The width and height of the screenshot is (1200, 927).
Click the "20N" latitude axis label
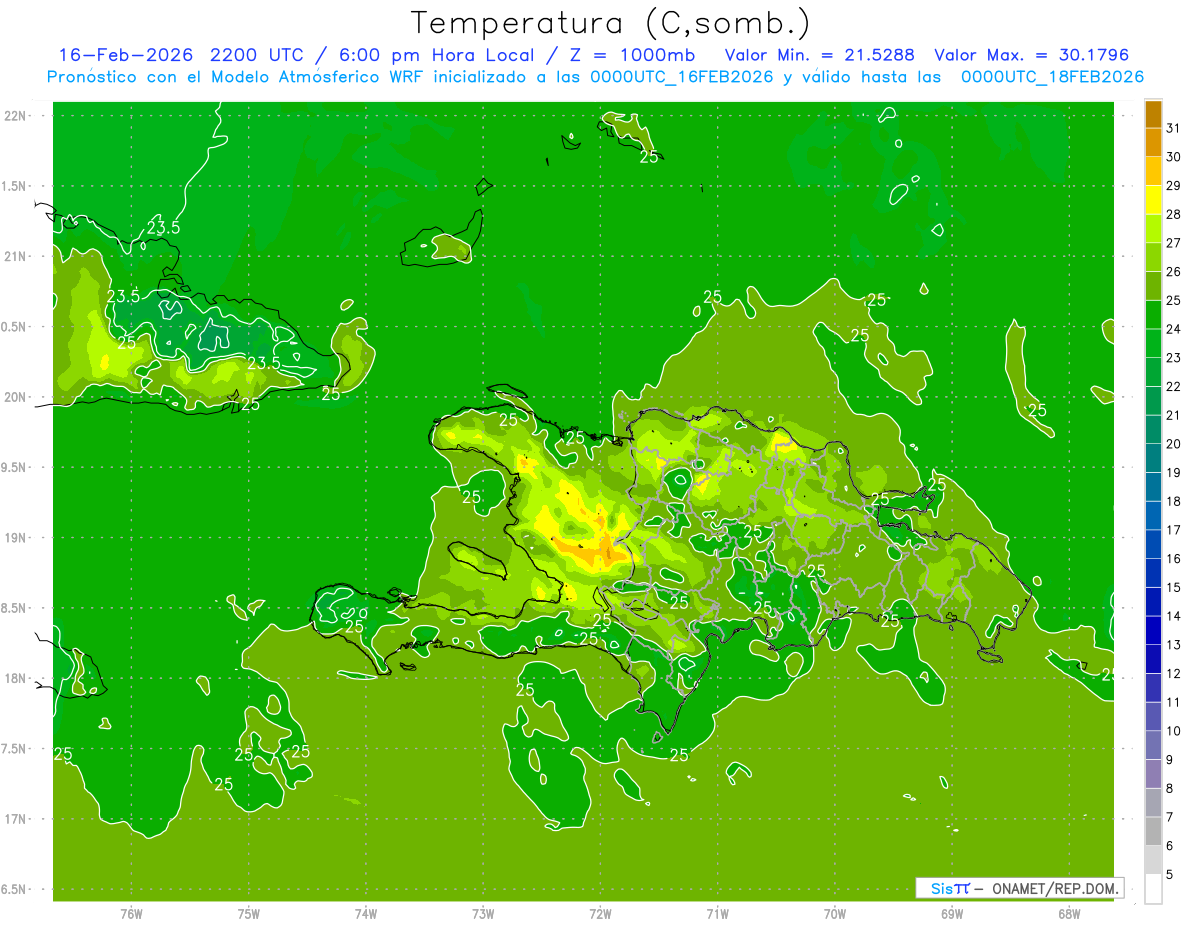click(17, 397)
